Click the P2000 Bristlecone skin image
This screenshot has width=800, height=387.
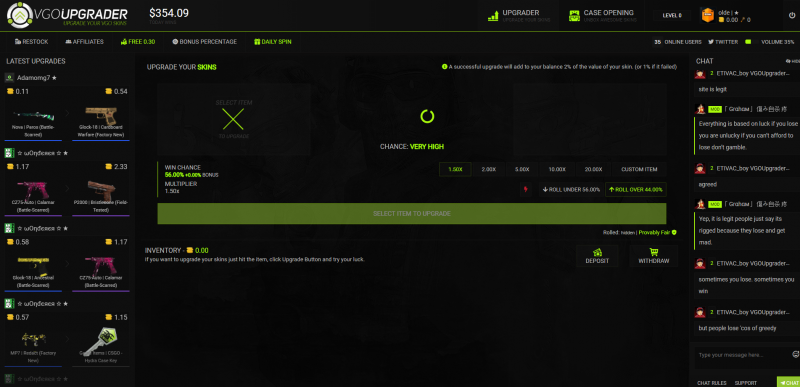pos(101,190)
